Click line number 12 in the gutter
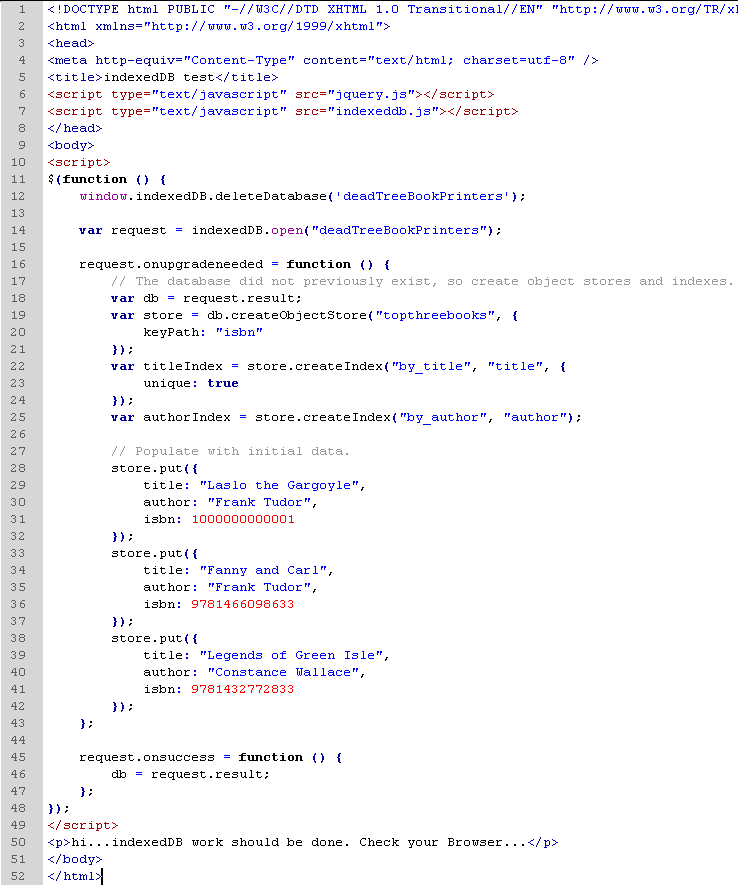Image resolution: width=738 pixels, height=885 pixels. coord(18,196)
